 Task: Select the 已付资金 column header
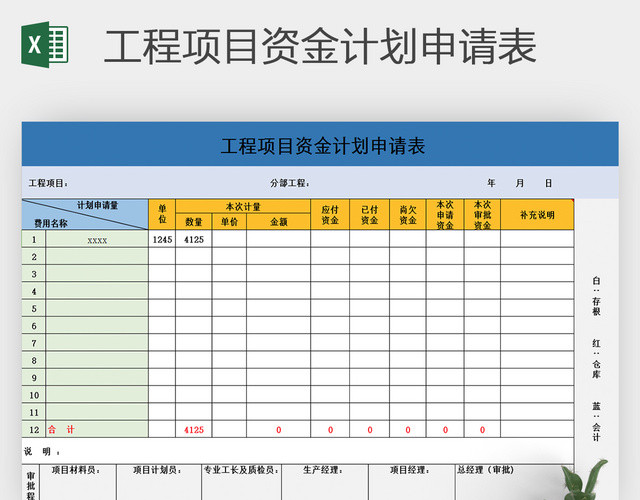tap(369, 214)
